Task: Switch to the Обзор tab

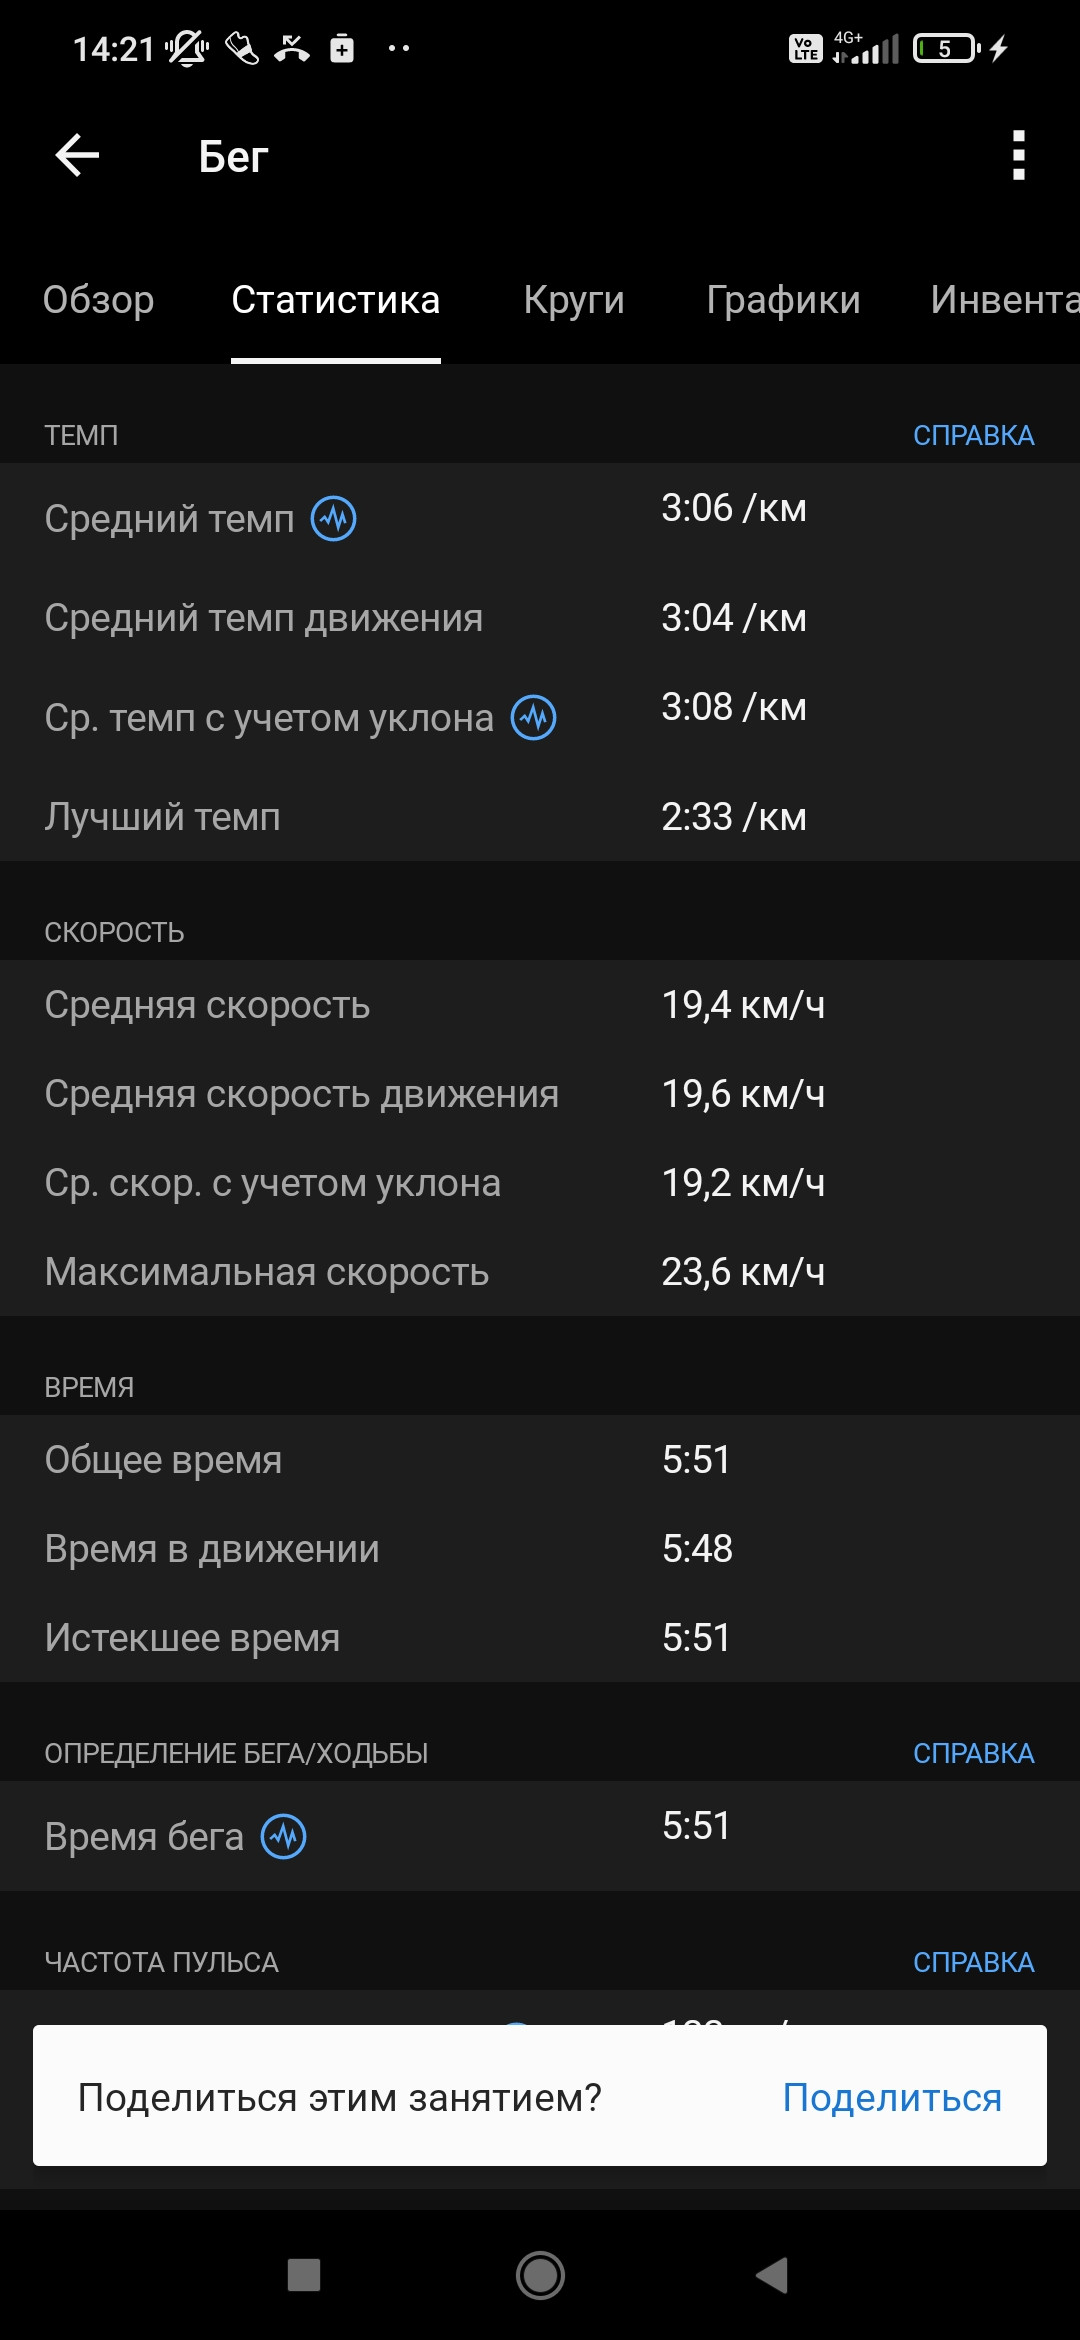Action: pyautogui.click(x=99, y=300)
